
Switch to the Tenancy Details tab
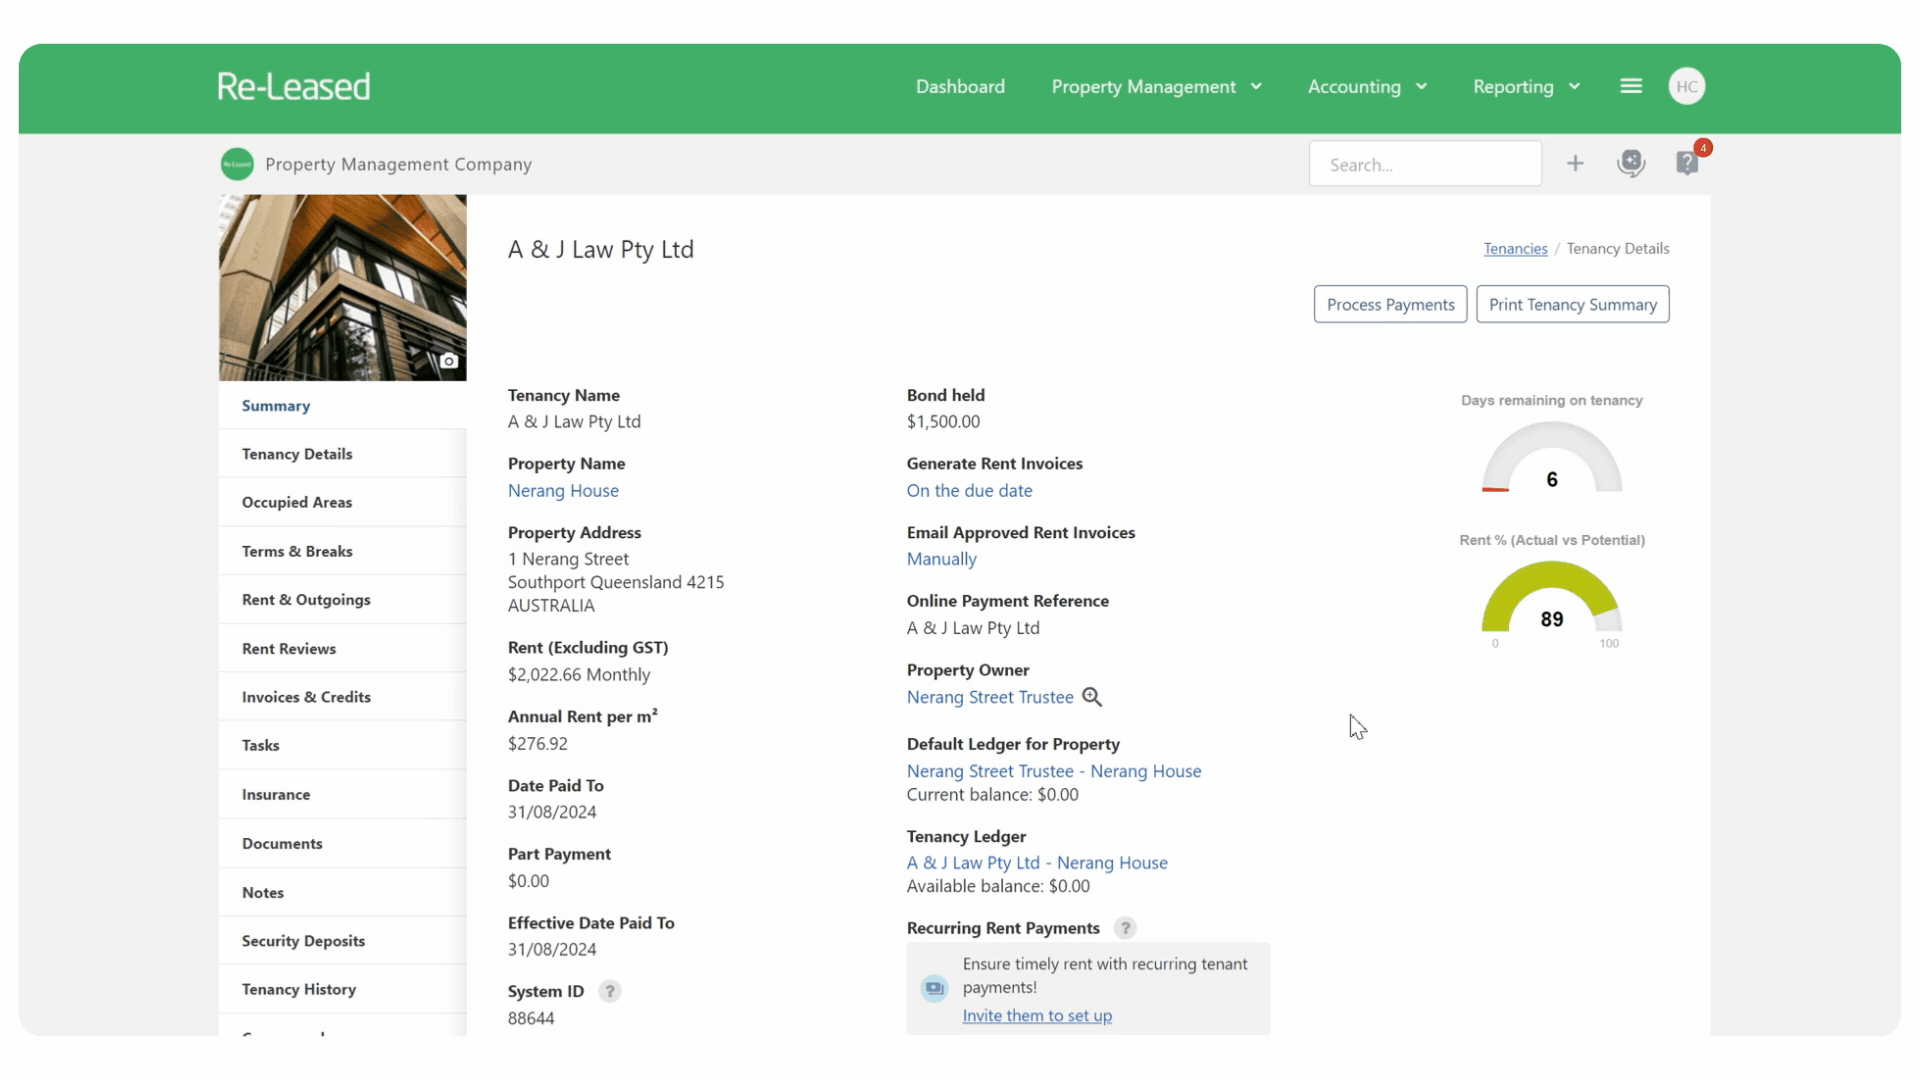(x=296, y=453)
